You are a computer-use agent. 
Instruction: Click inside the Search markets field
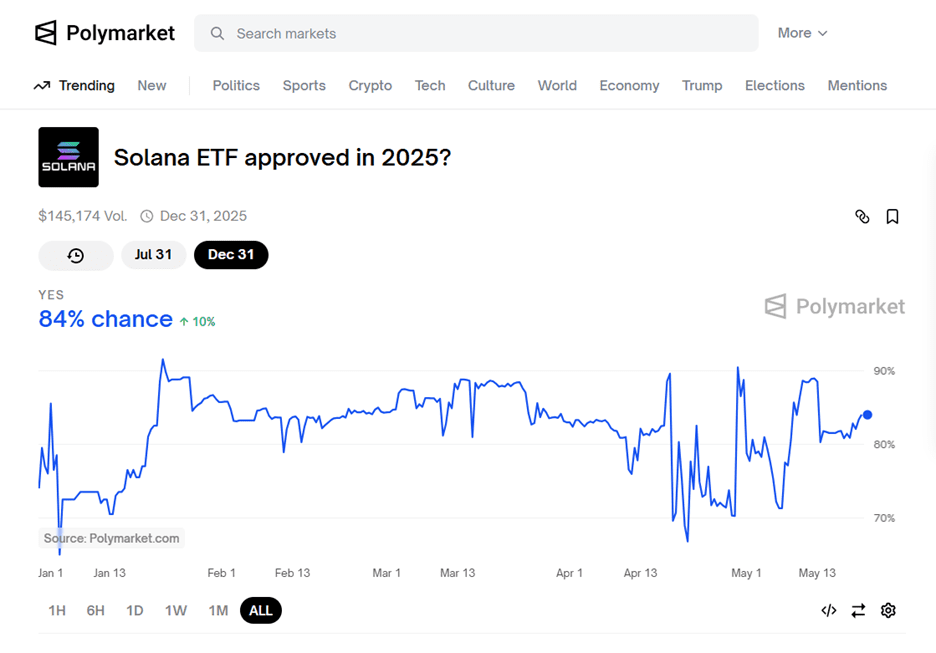(476, 33)
